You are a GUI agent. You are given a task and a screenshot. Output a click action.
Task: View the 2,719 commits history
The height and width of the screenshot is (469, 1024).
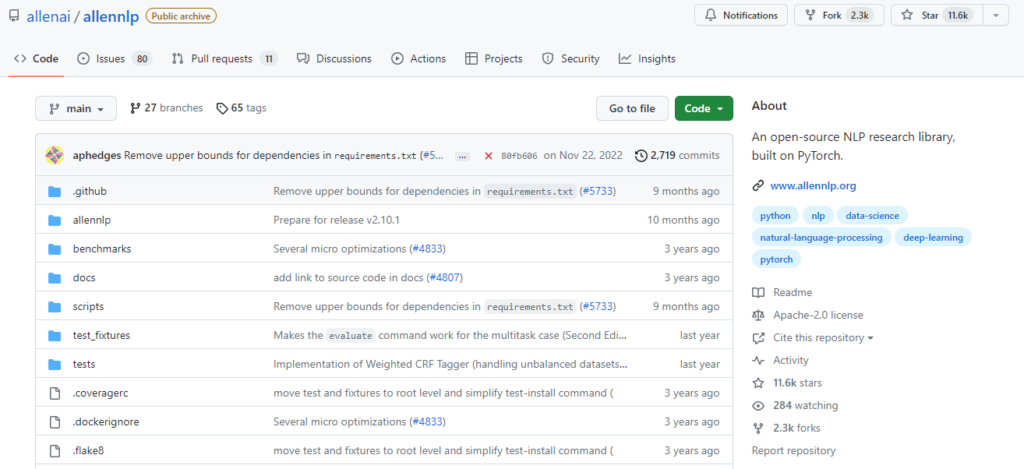pyautogui.click(x=677, y=155)
